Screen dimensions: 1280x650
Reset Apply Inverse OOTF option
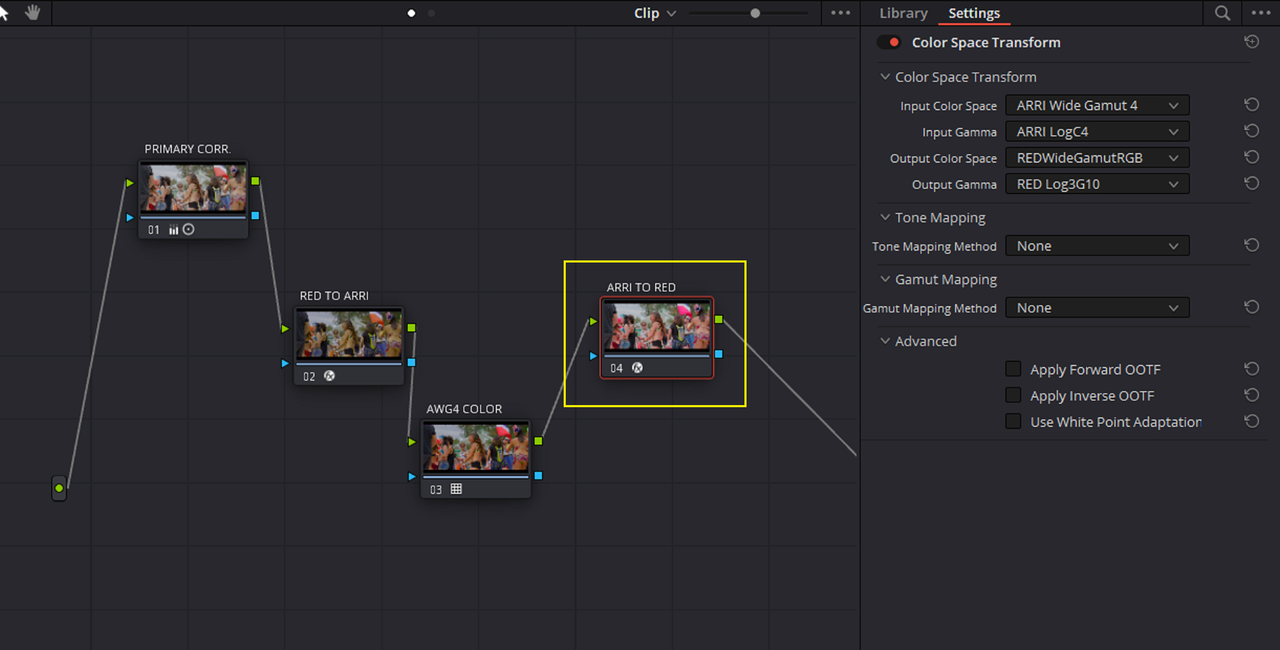(x=1251, y=395)
